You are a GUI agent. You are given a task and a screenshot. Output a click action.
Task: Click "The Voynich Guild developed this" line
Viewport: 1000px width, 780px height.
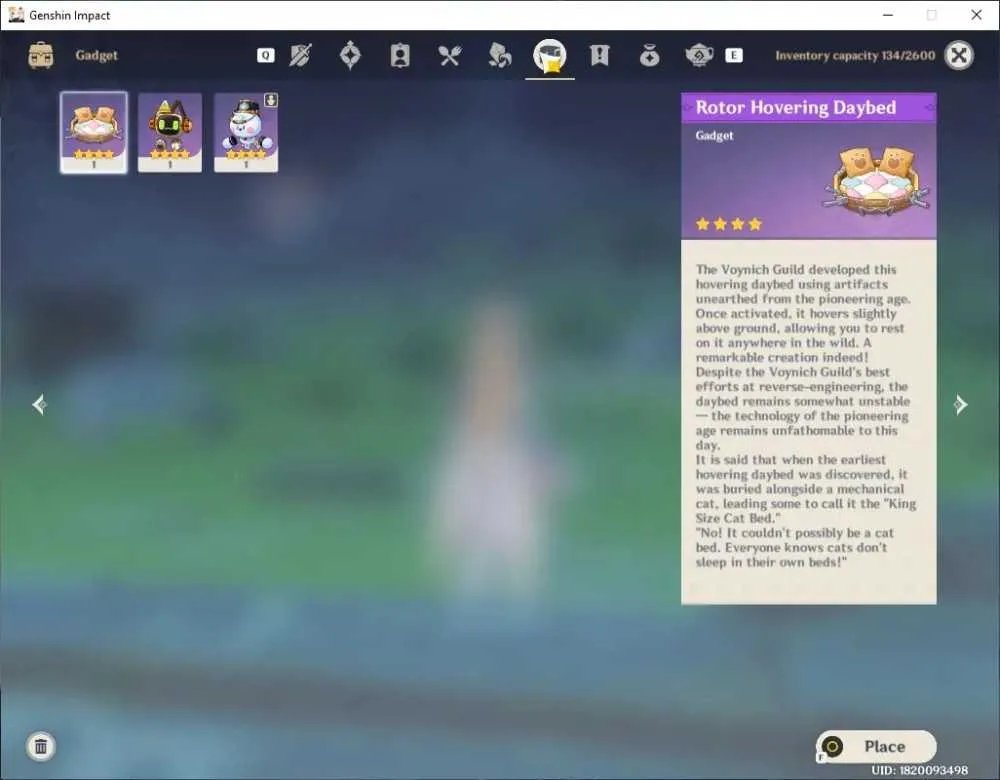tap(796, 269)
